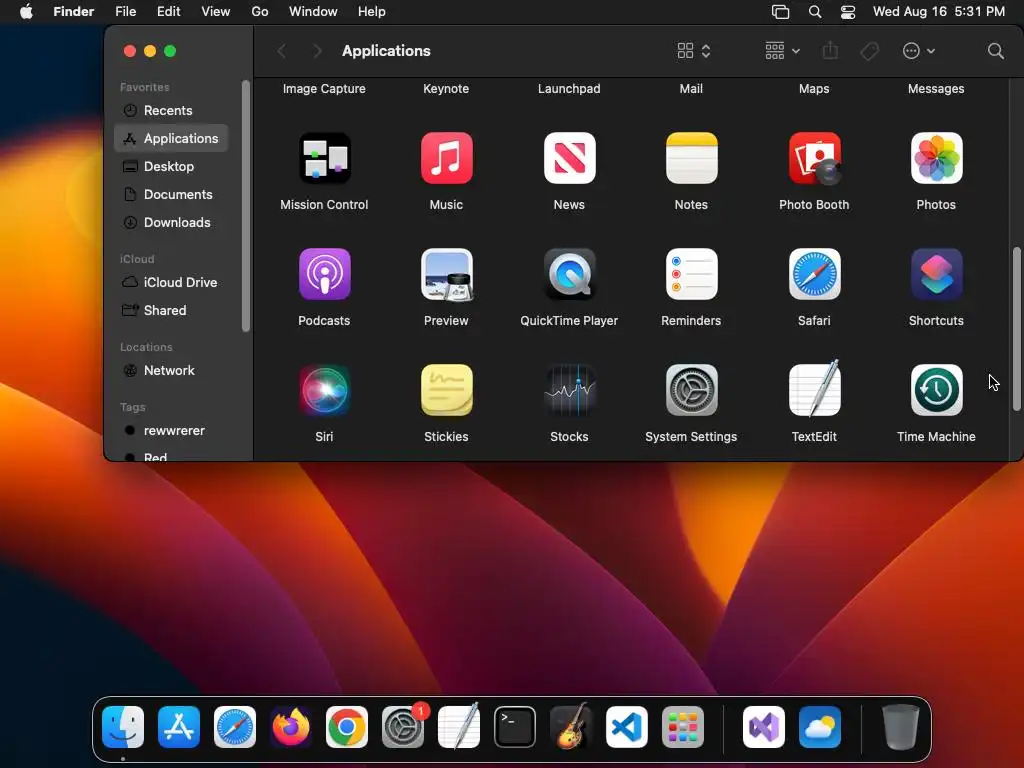
Task: Select Safari in the Applications folder
Action: point(814,274)
